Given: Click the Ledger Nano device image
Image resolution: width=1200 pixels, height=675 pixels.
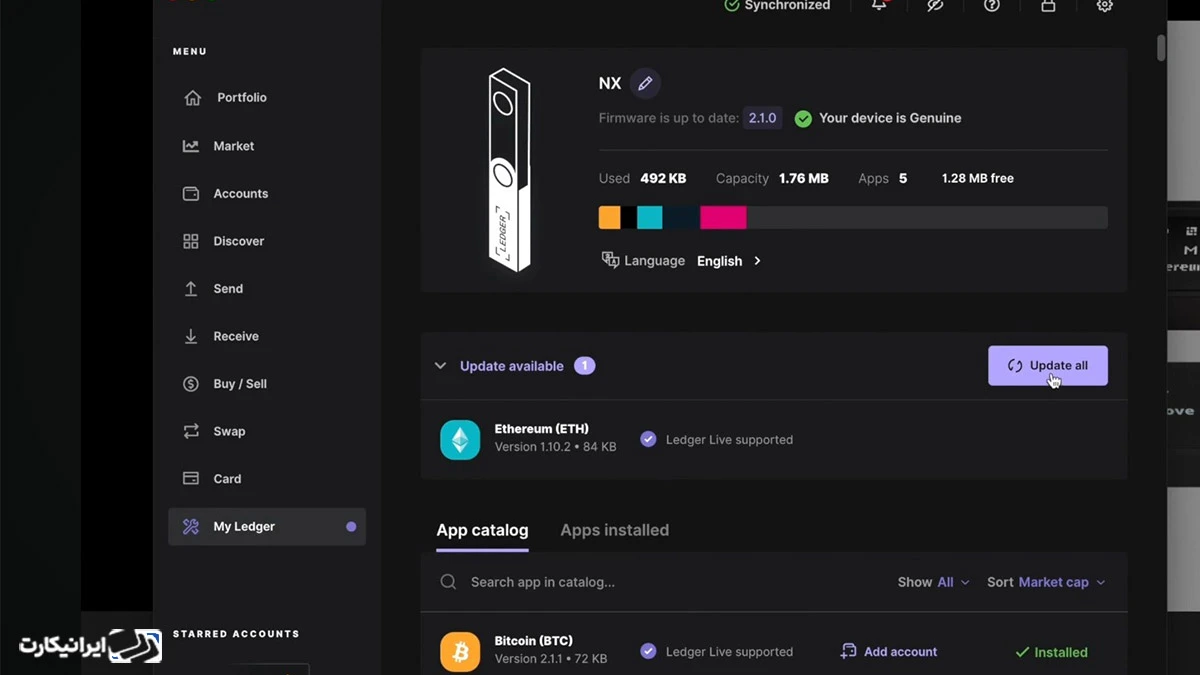Looking at the screenshot, I should coord(509,170).
